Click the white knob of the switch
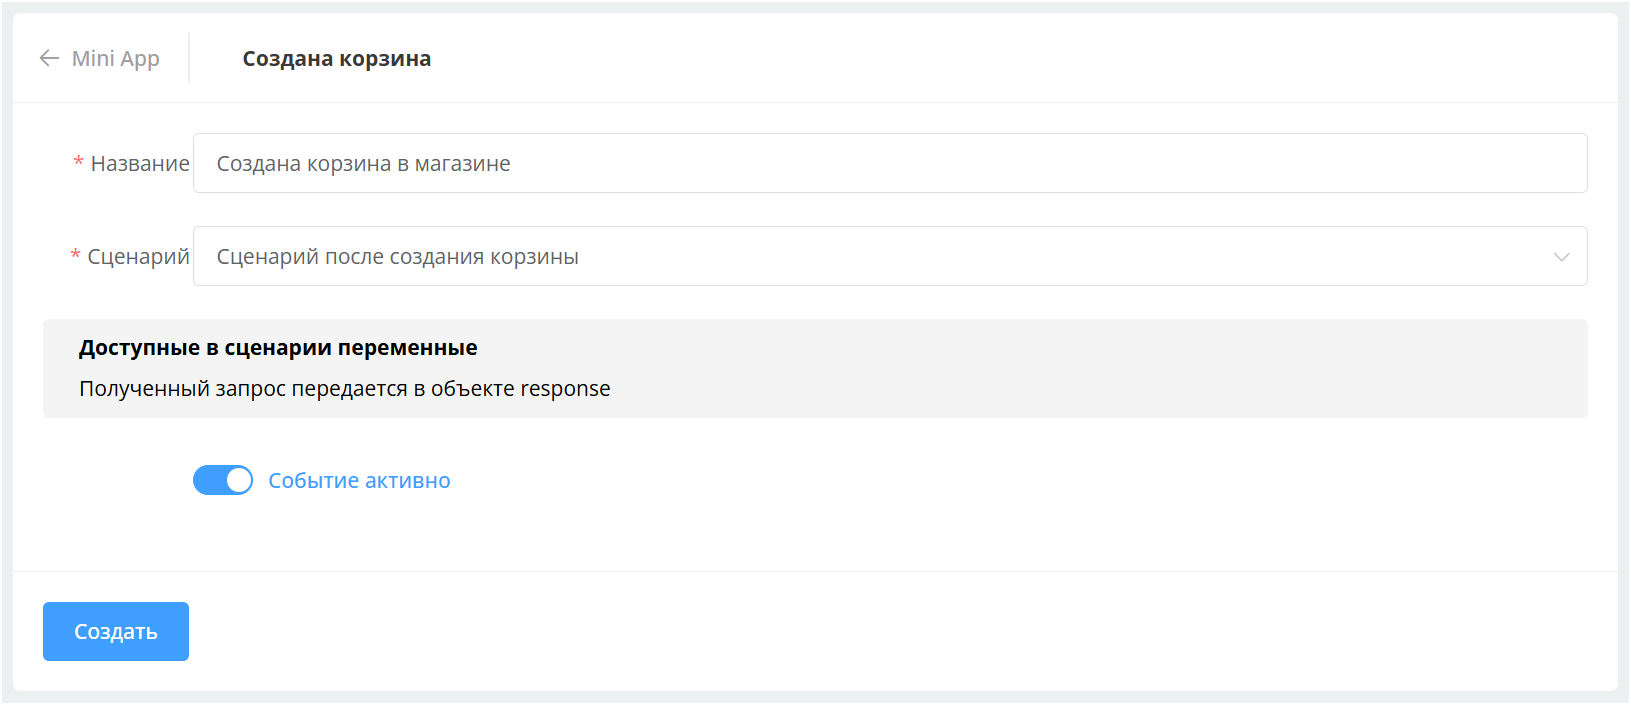Screen dimensions: 1631x705 (239, 480)
